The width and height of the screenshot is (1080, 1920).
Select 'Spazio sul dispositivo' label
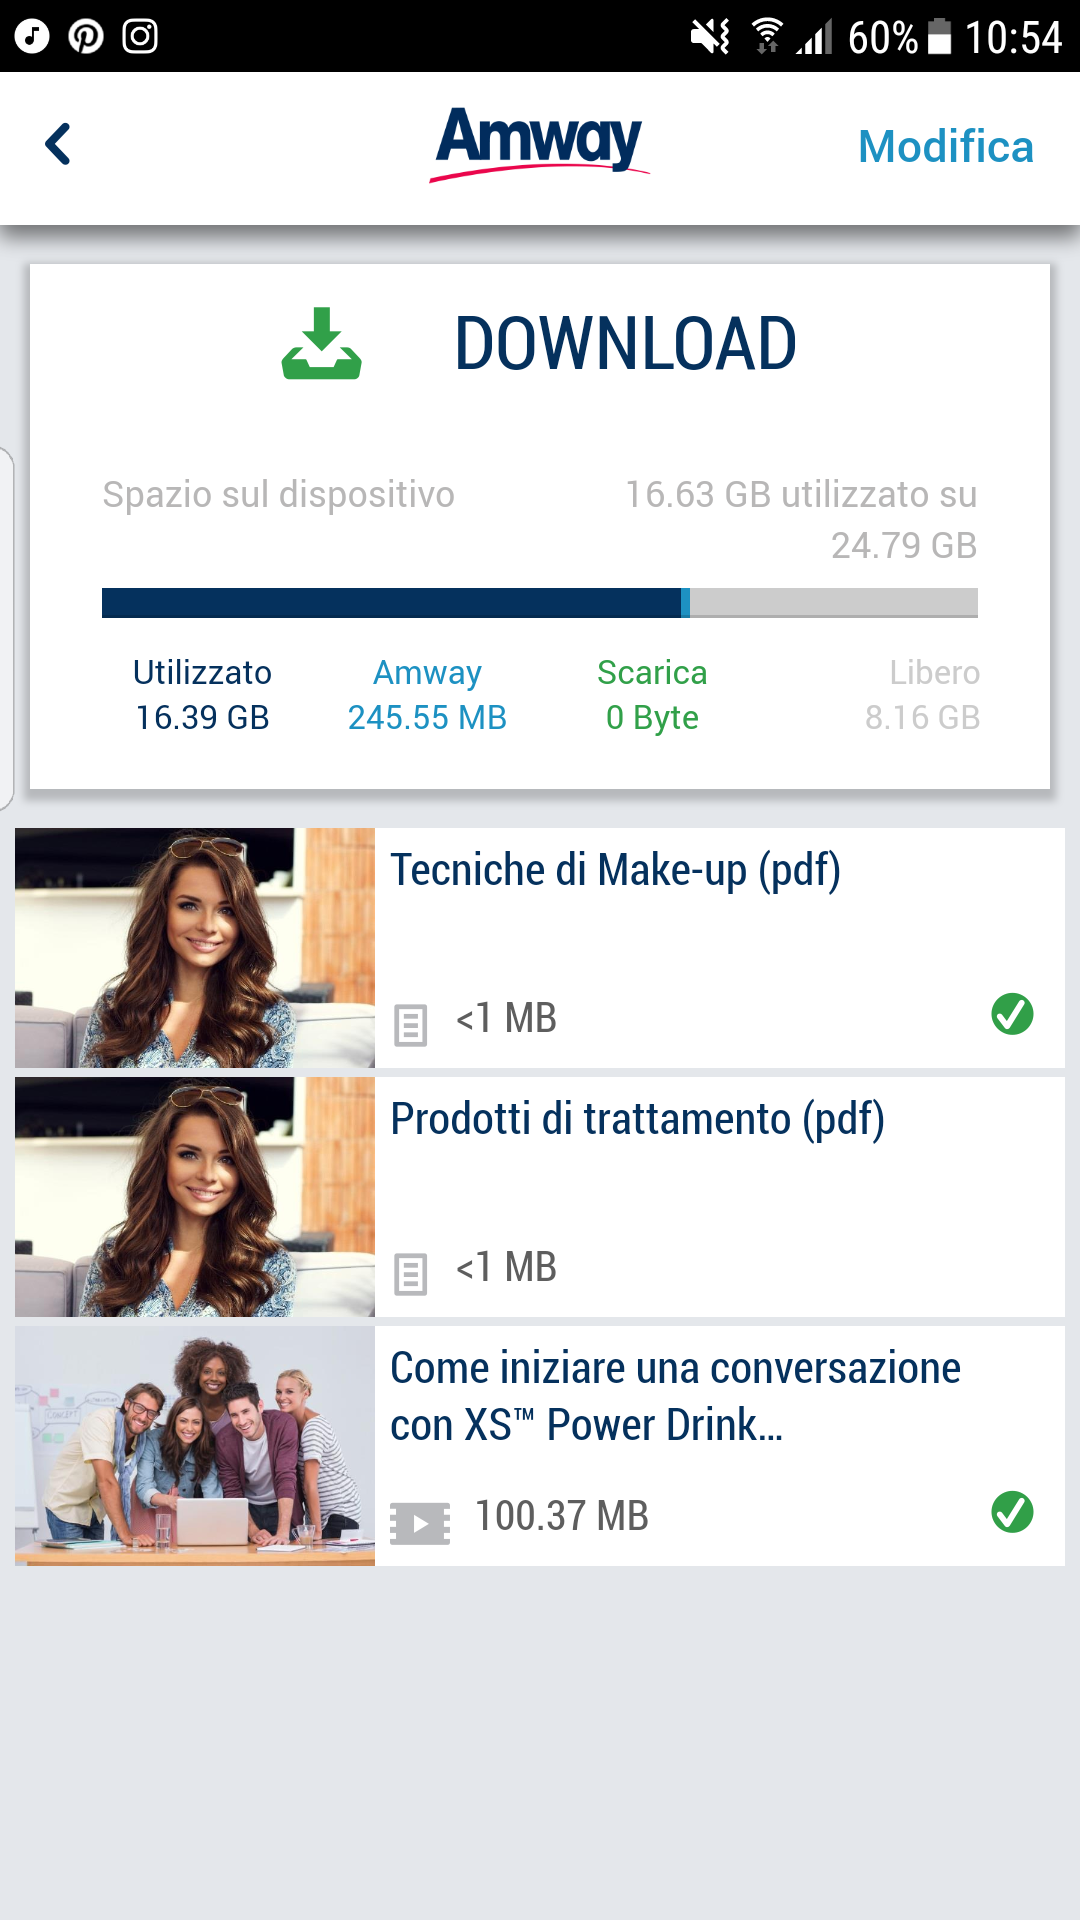click(279, 494)
